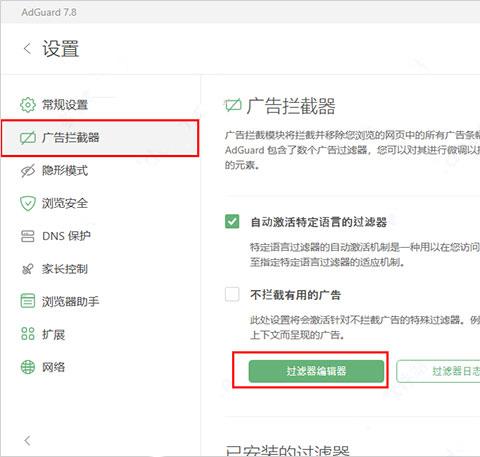Open the 过滤器编辑器 button
The image size is (480, 457).
pyautogui.click(x=316, y=371)
